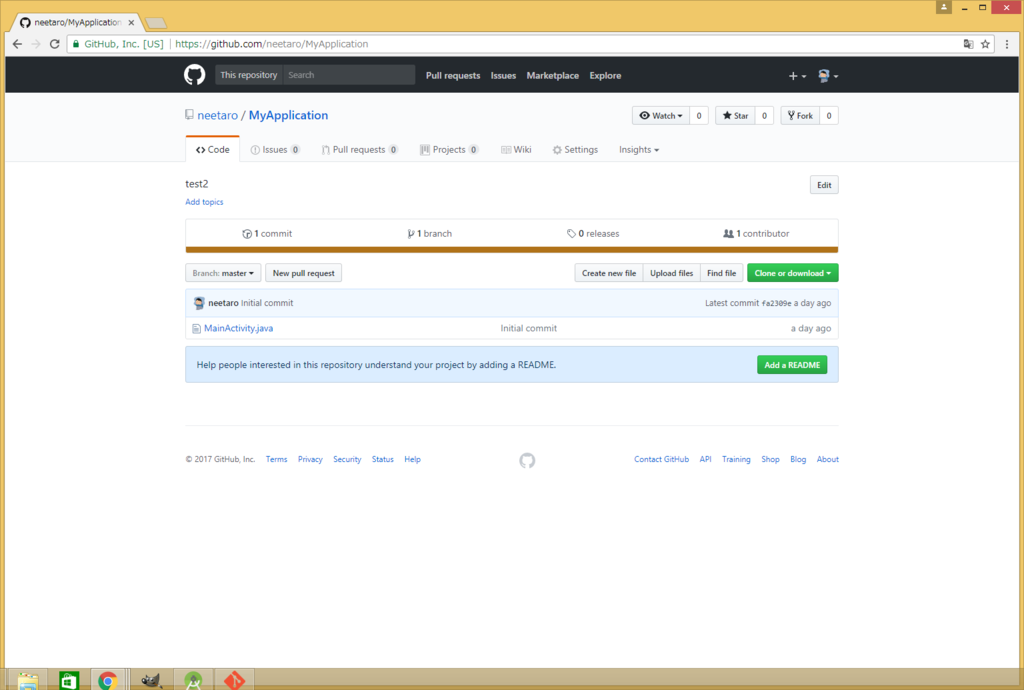Image resolution: width=1024 pixels, height=690 pixels.
Task: Open the green Store taskbar icon
Action: (x=69, y=681)
